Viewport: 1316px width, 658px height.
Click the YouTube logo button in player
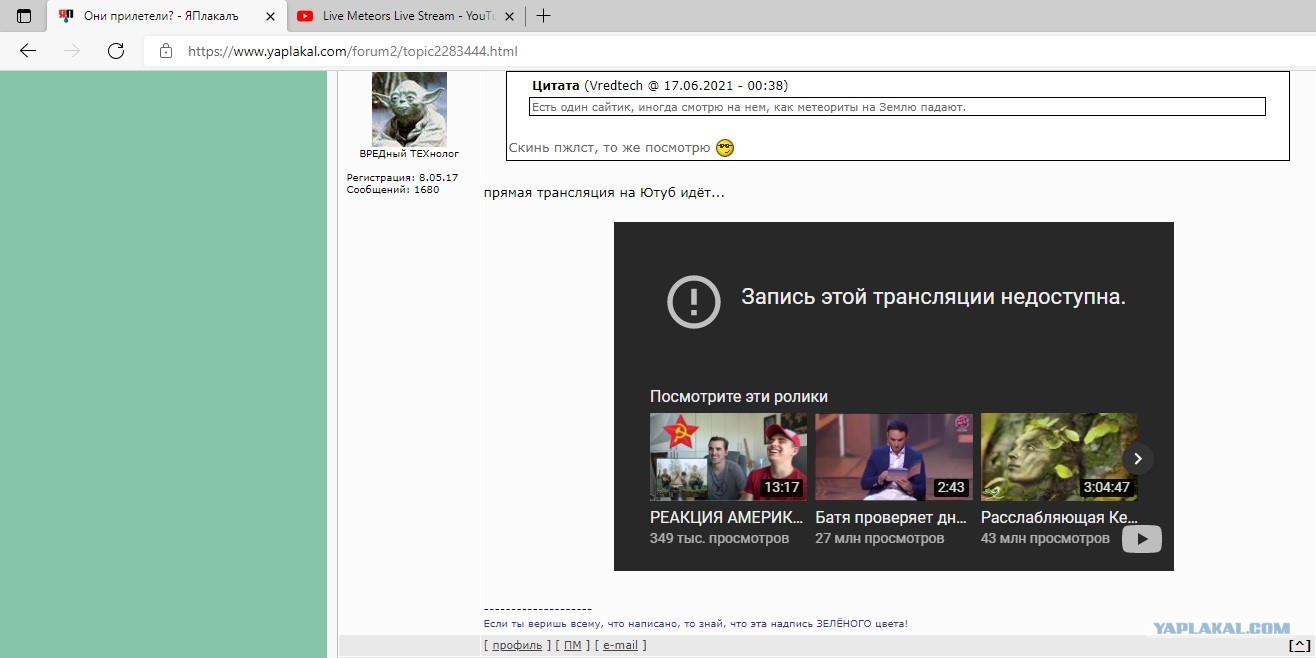(1142, 539)
